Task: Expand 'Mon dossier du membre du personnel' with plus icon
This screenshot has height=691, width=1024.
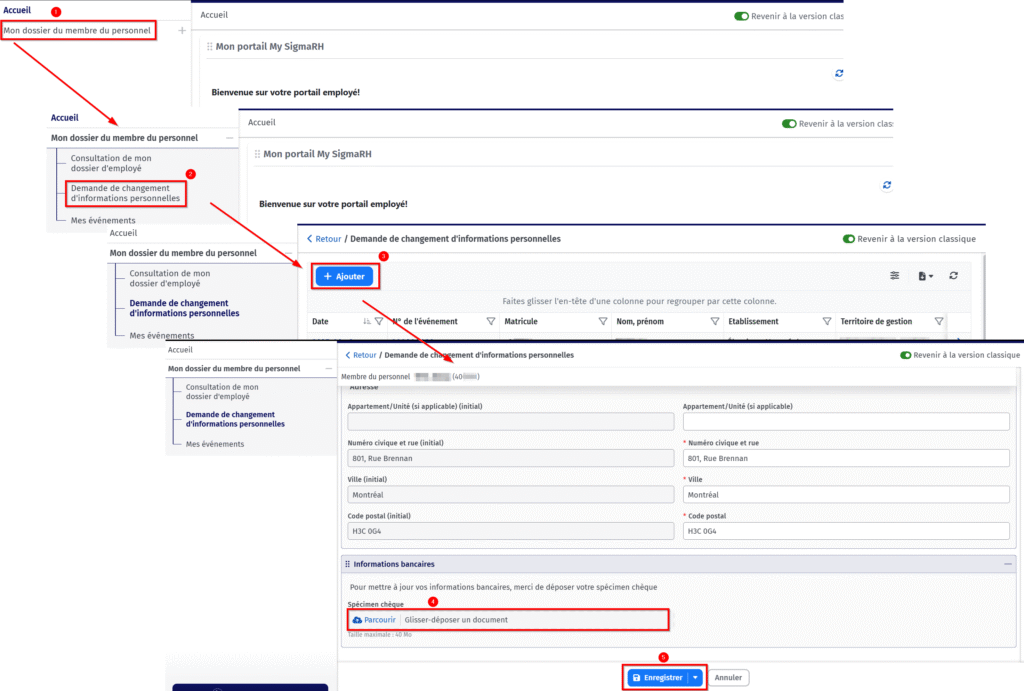Action: tap(181, 31)
